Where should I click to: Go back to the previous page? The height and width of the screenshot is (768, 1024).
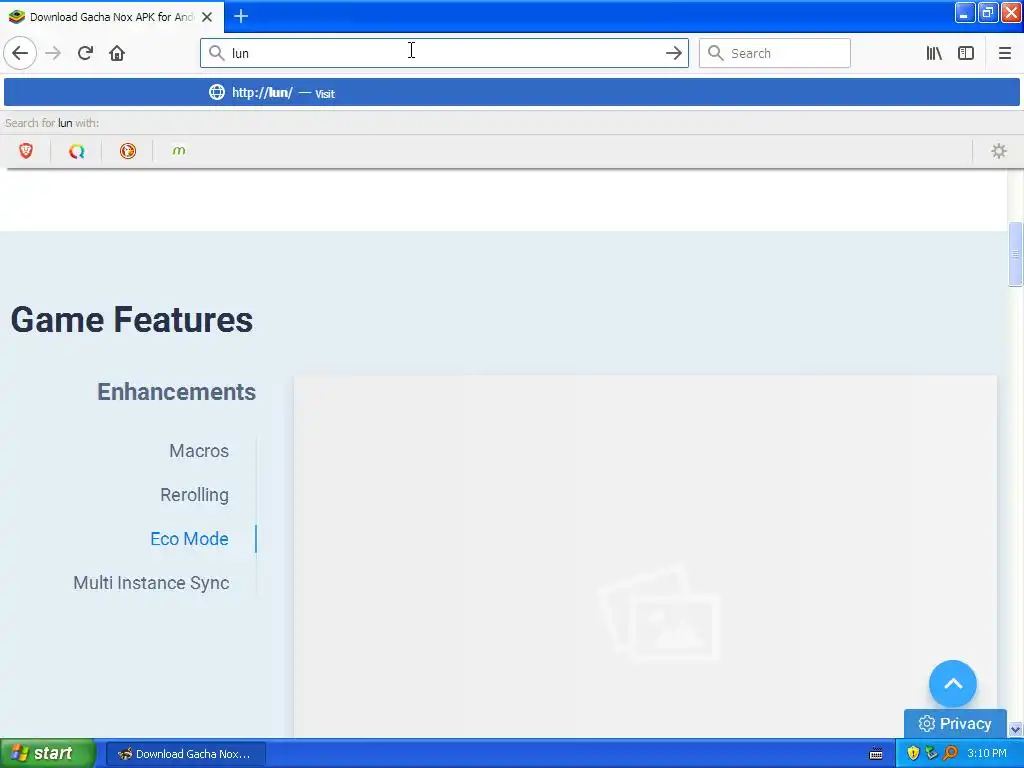pyautogui.click(x=20, y=53)
